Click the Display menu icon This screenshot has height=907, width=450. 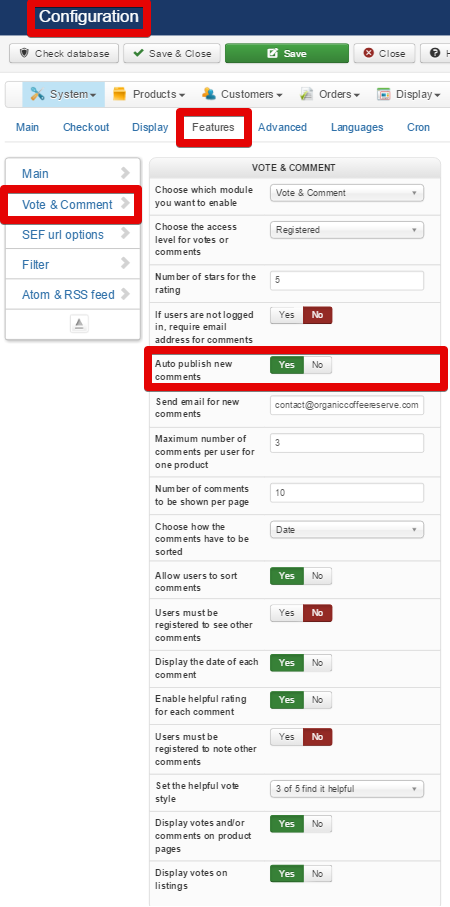point(383,94)
